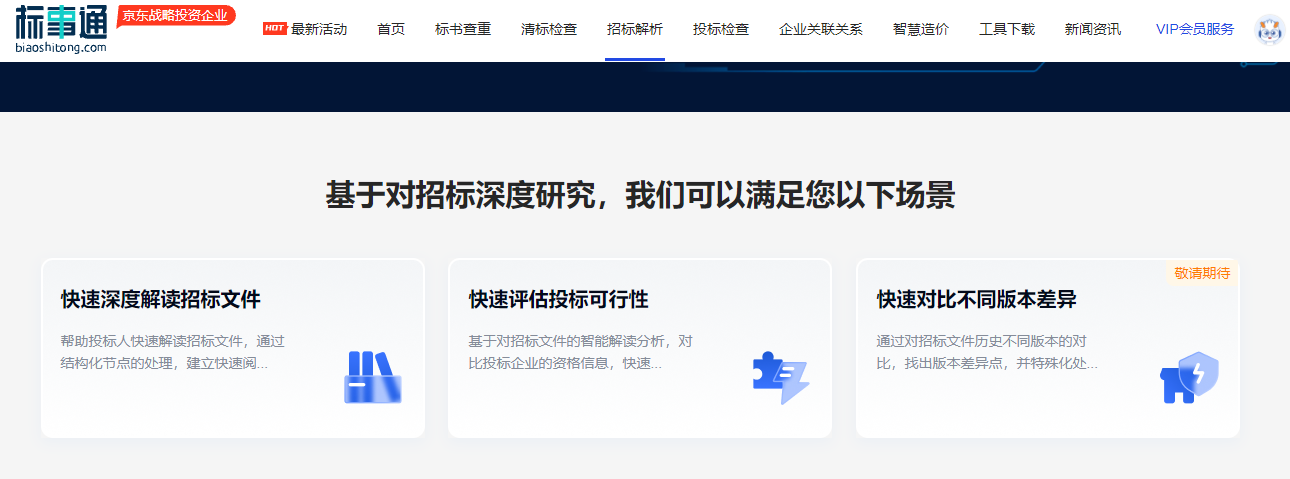1290x479 pixels.
Task: Click the 敬请期待 tag on third card
Action: 1202,273
